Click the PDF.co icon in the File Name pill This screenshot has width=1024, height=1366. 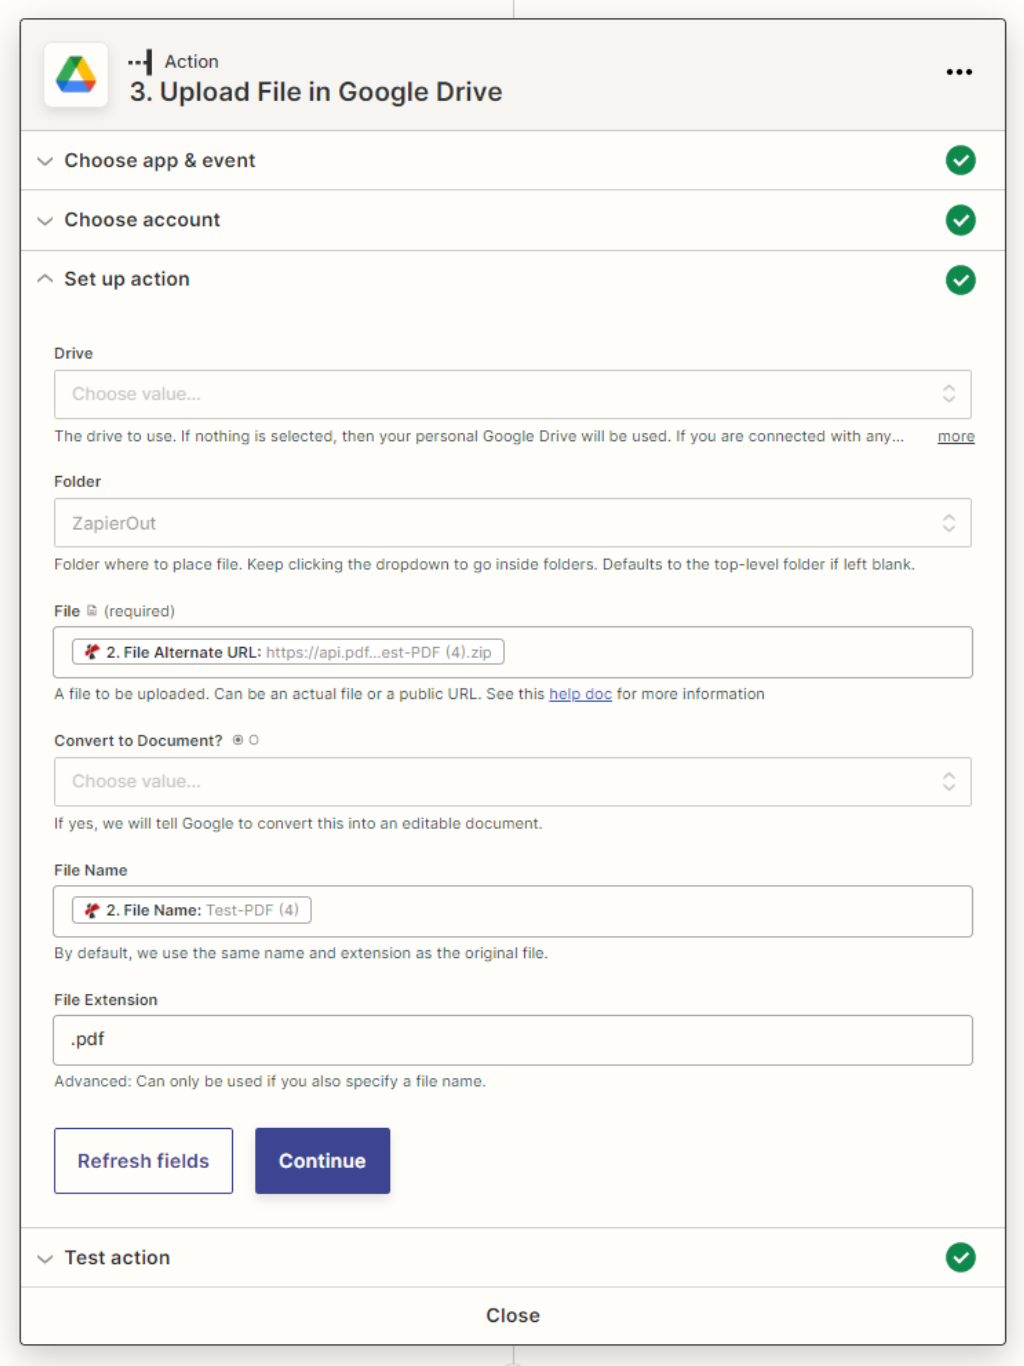pos(91,910)
